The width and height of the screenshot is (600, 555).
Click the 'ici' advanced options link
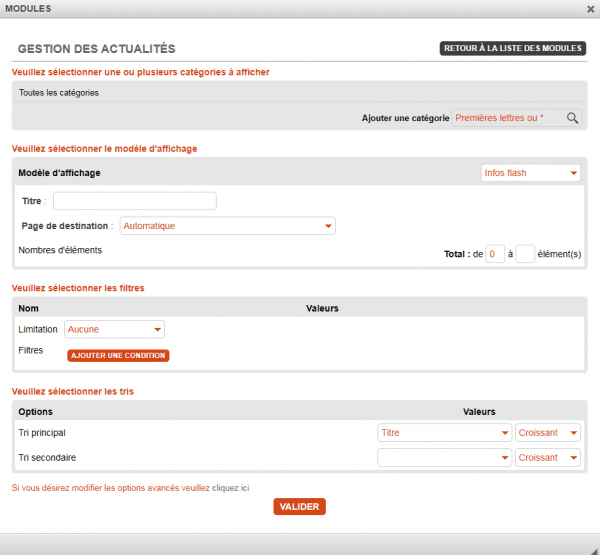(245, 488)
